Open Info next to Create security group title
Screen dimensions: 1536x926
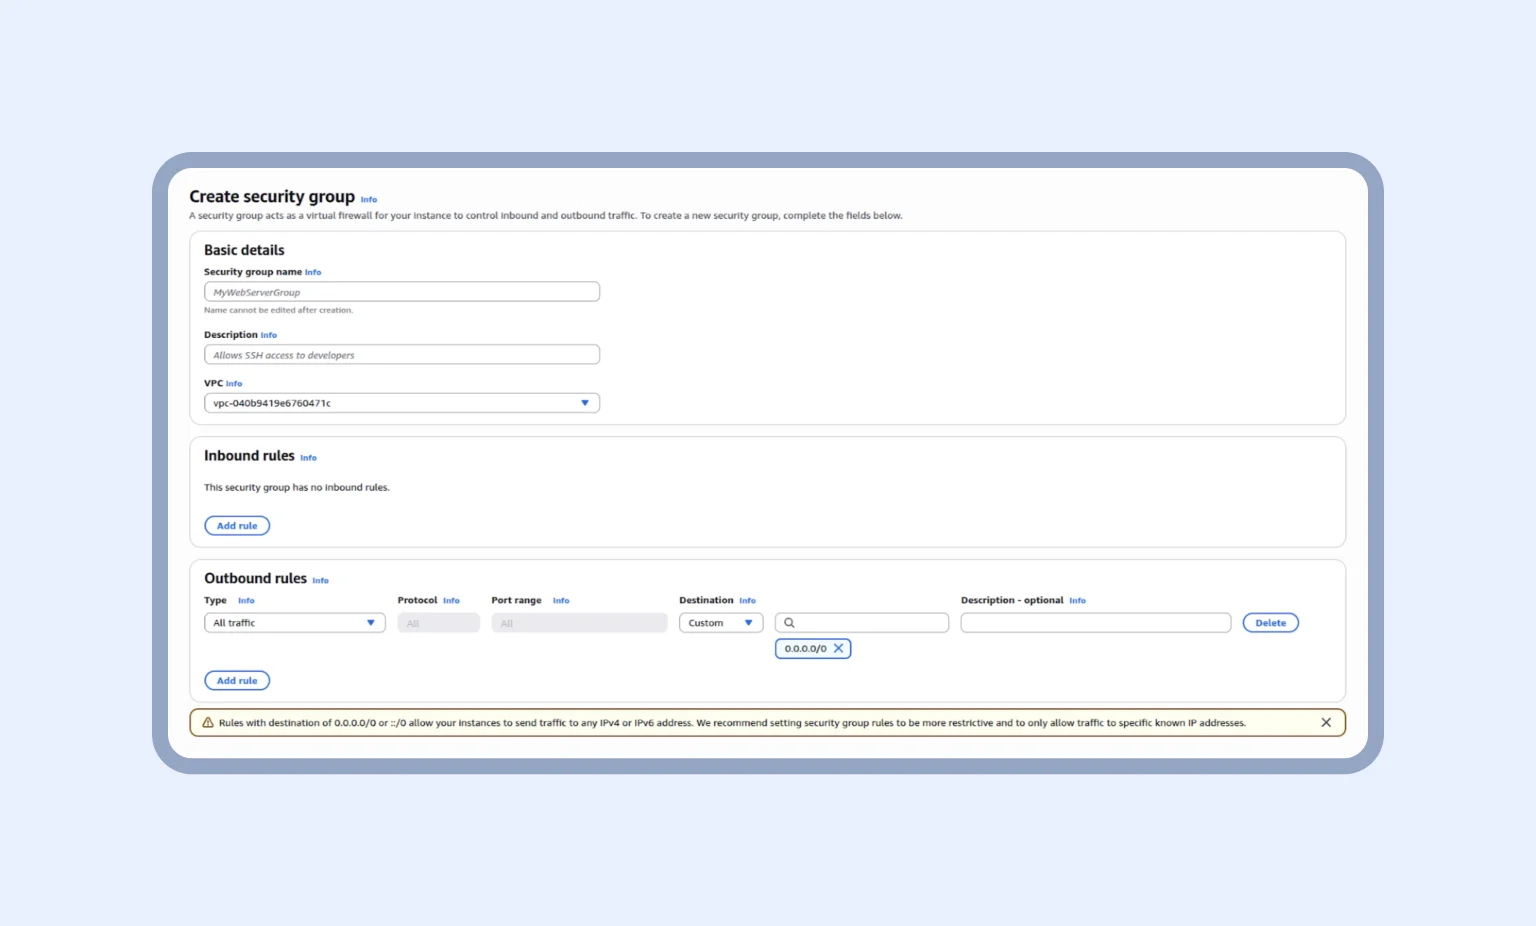click(369, 199)
